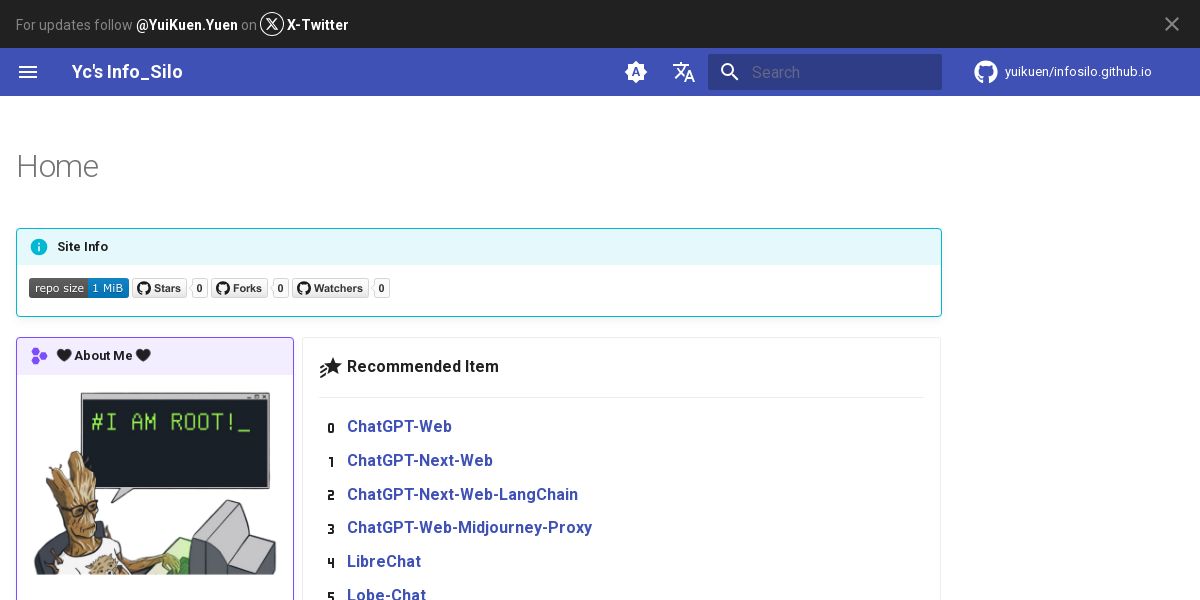Click the GitHub Stars badge
The image size is (1200, 600).
point(160,288)
